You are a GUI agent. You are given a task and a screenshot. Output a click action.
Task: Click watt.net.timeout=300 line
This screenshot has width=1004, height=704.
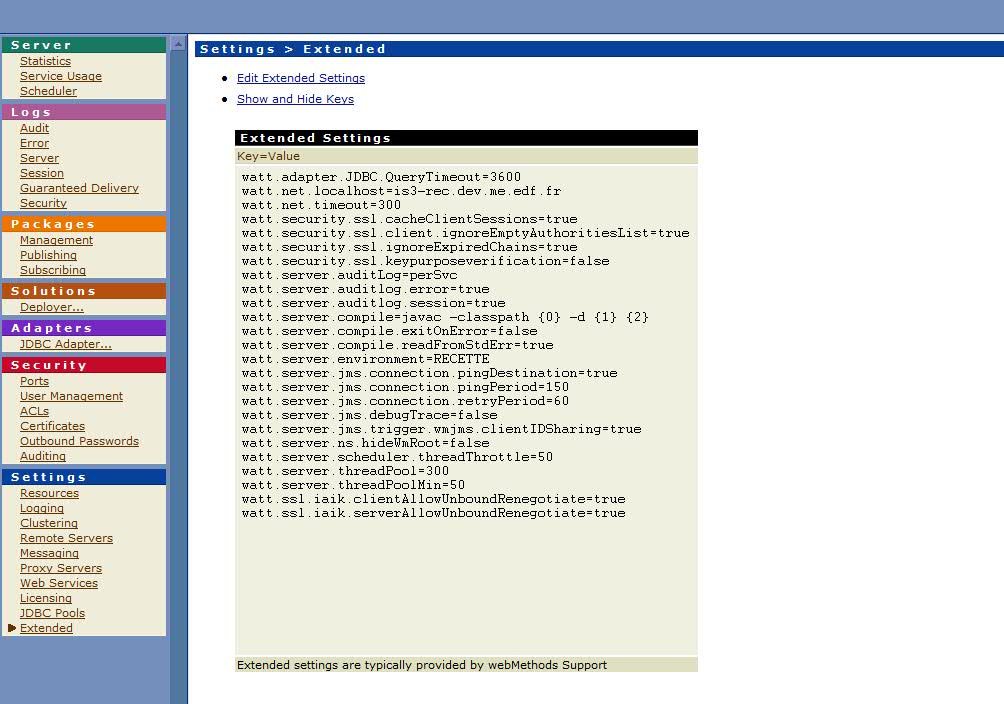click(321, 205)
